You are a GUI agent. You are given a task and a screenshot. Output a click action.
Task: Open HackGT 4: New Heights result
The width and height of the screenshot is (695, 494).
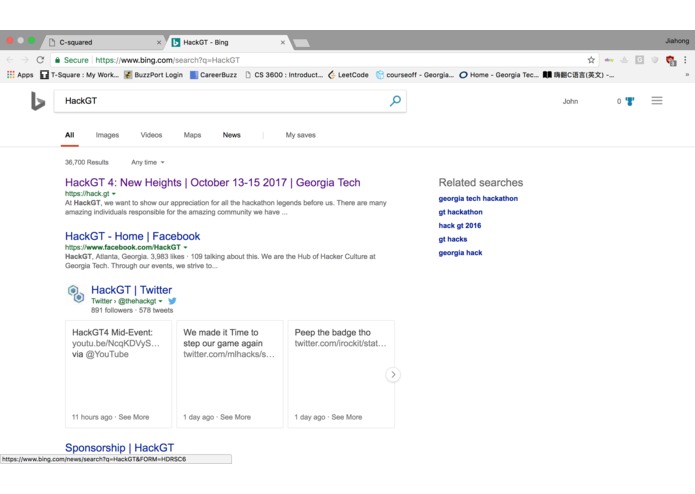pyautogui.click(x=213, y=183)
